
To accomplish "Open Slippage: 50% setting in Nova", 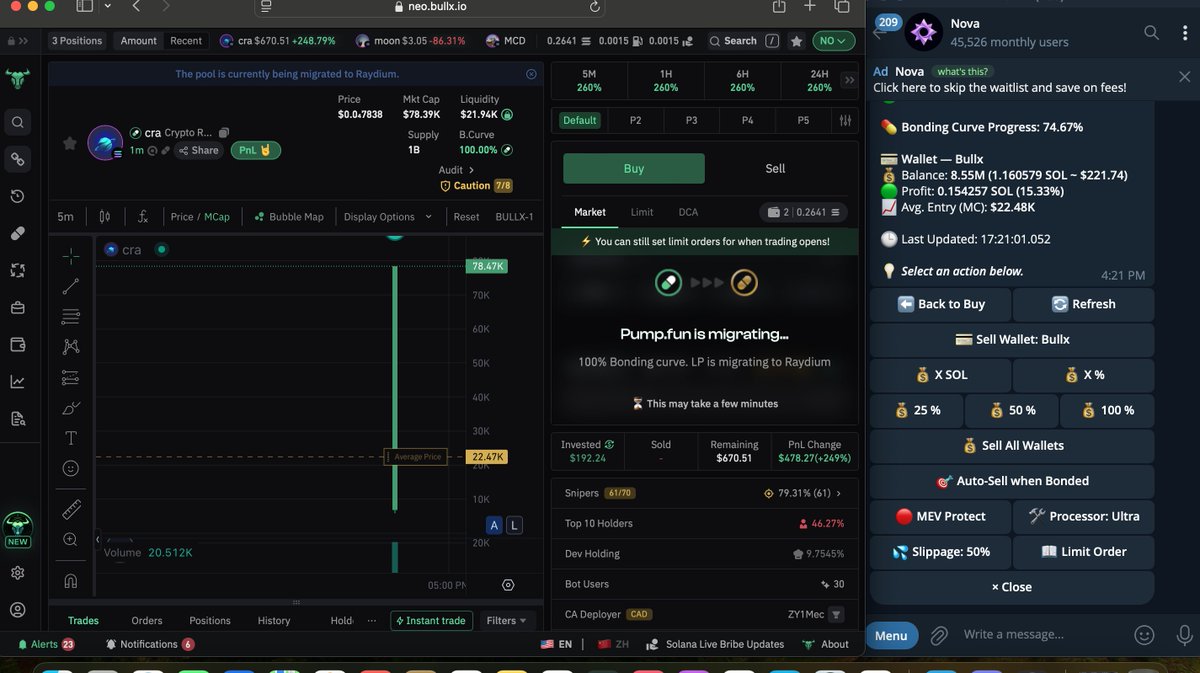I will click(x=940, y=552).
